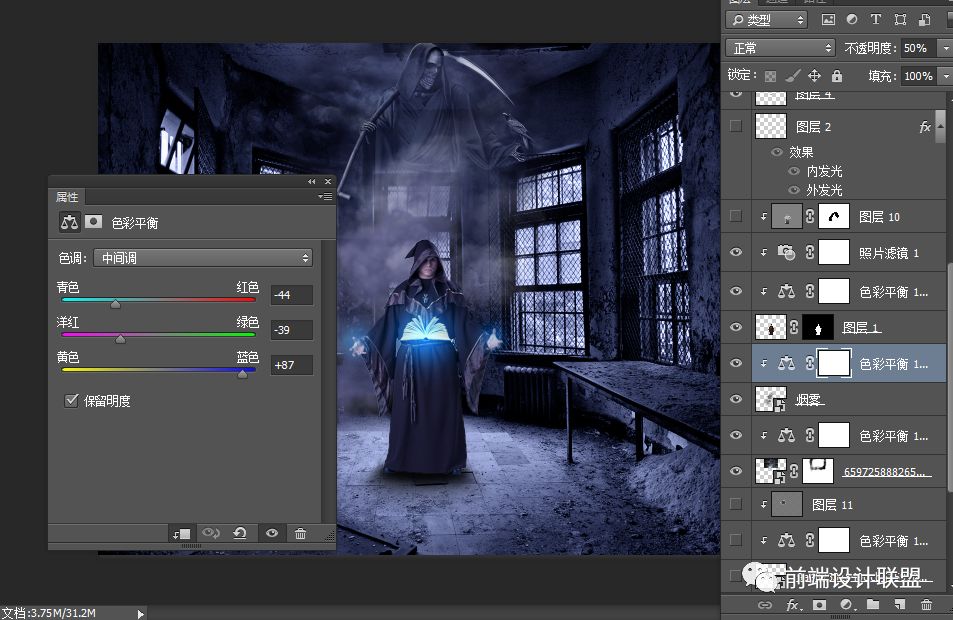
Task: Open 填充 slider arrow
Action: (x=945, y=76)
